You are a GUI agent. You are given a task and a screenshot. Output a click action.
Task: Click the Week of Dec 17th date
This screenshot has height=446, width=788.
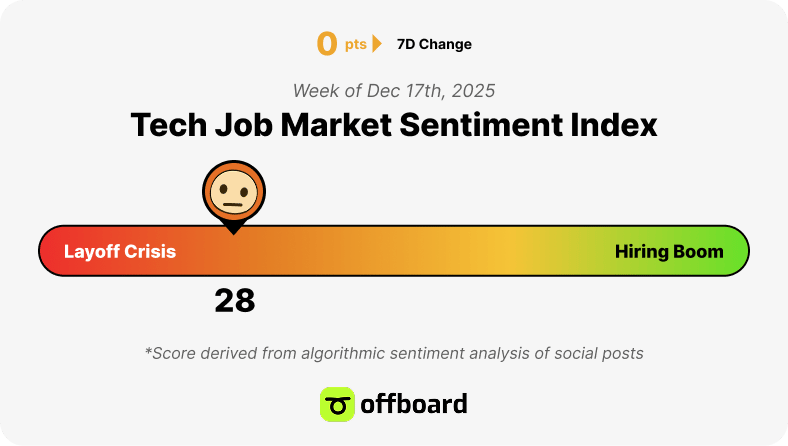coord(394,91)
